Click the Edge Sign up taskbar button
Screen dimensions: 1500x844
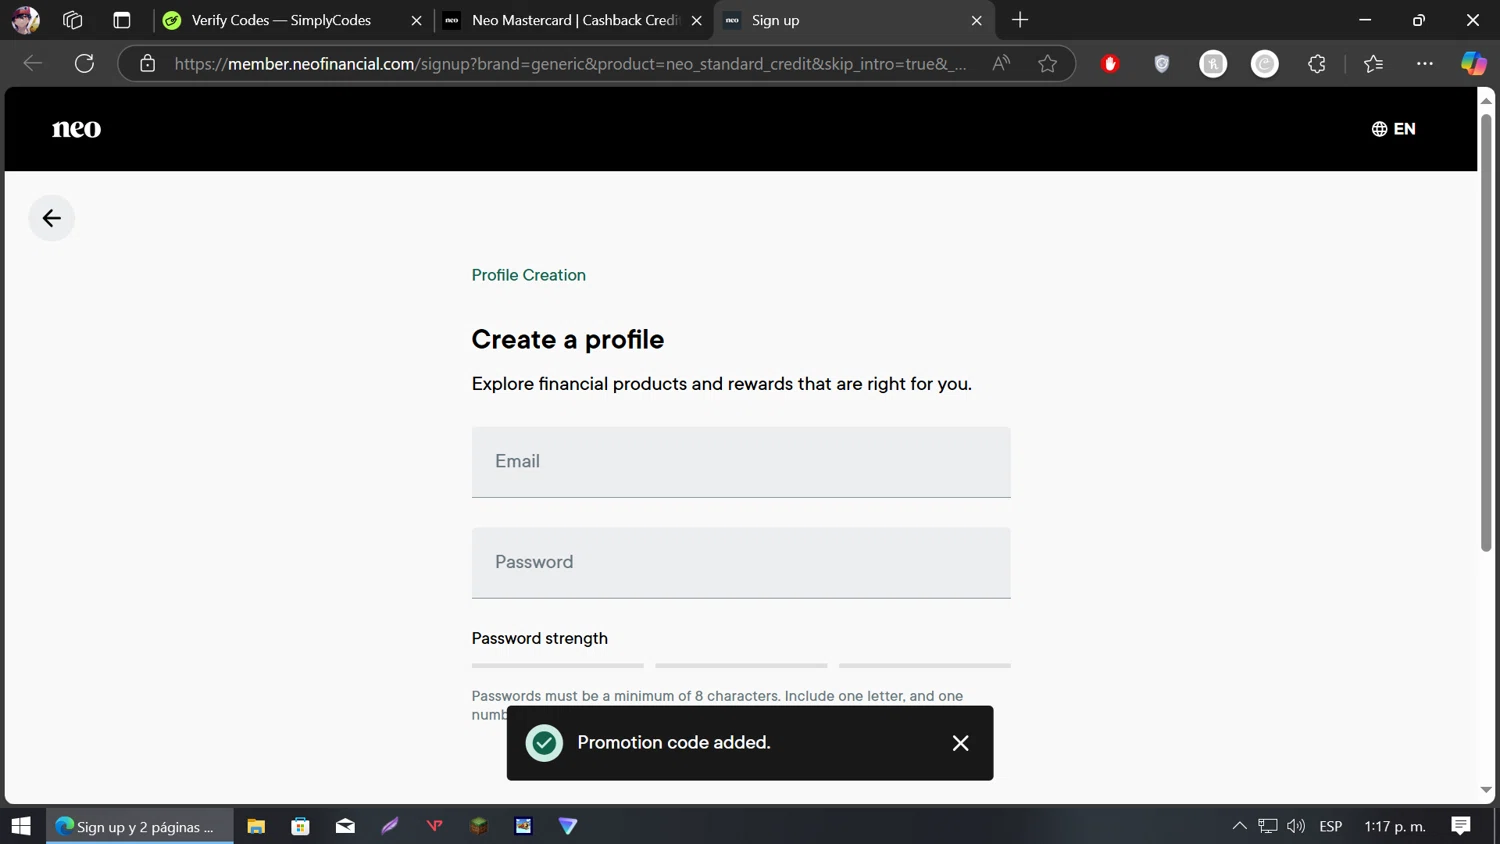[140, 826]
